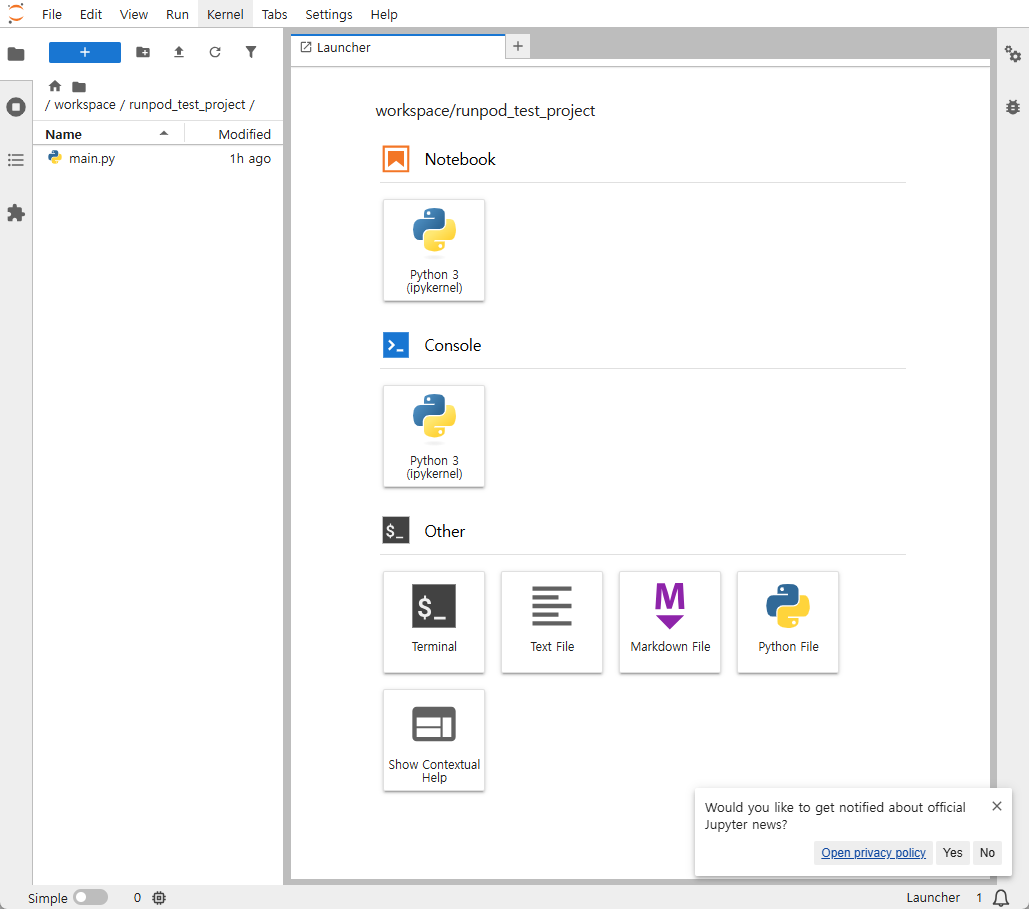Click No on Jupyter news notification
1029x909 pixels.
(x=987, y=852)
